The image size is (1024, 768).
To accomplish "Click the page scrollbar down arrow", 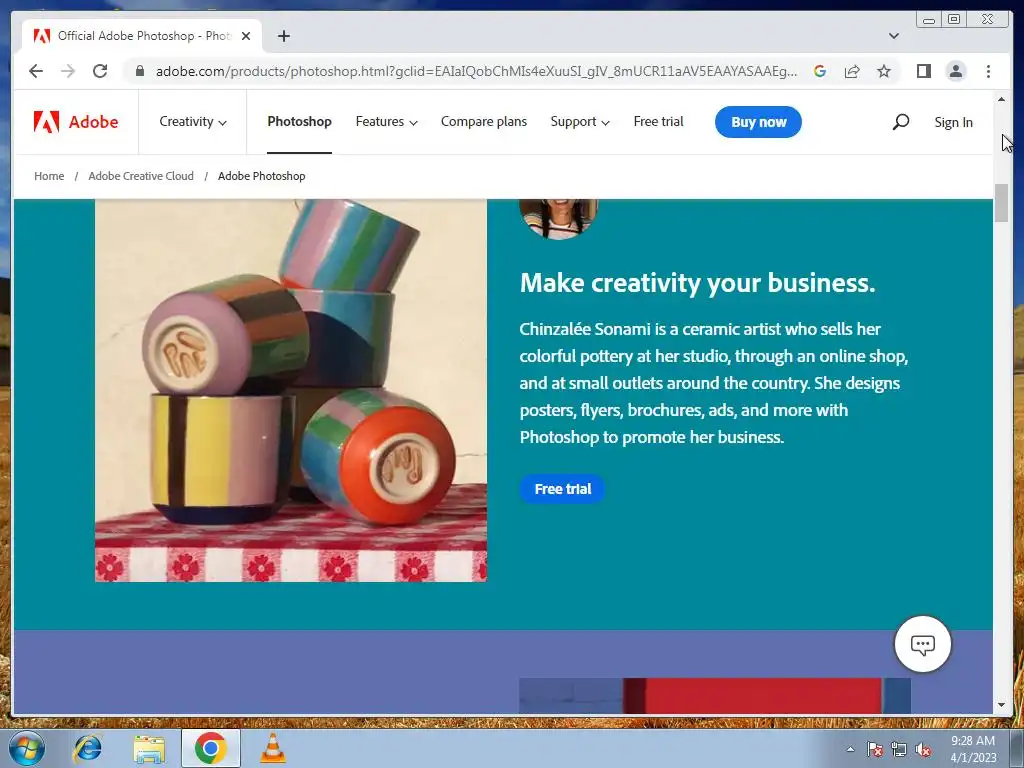I will 1002,705.
